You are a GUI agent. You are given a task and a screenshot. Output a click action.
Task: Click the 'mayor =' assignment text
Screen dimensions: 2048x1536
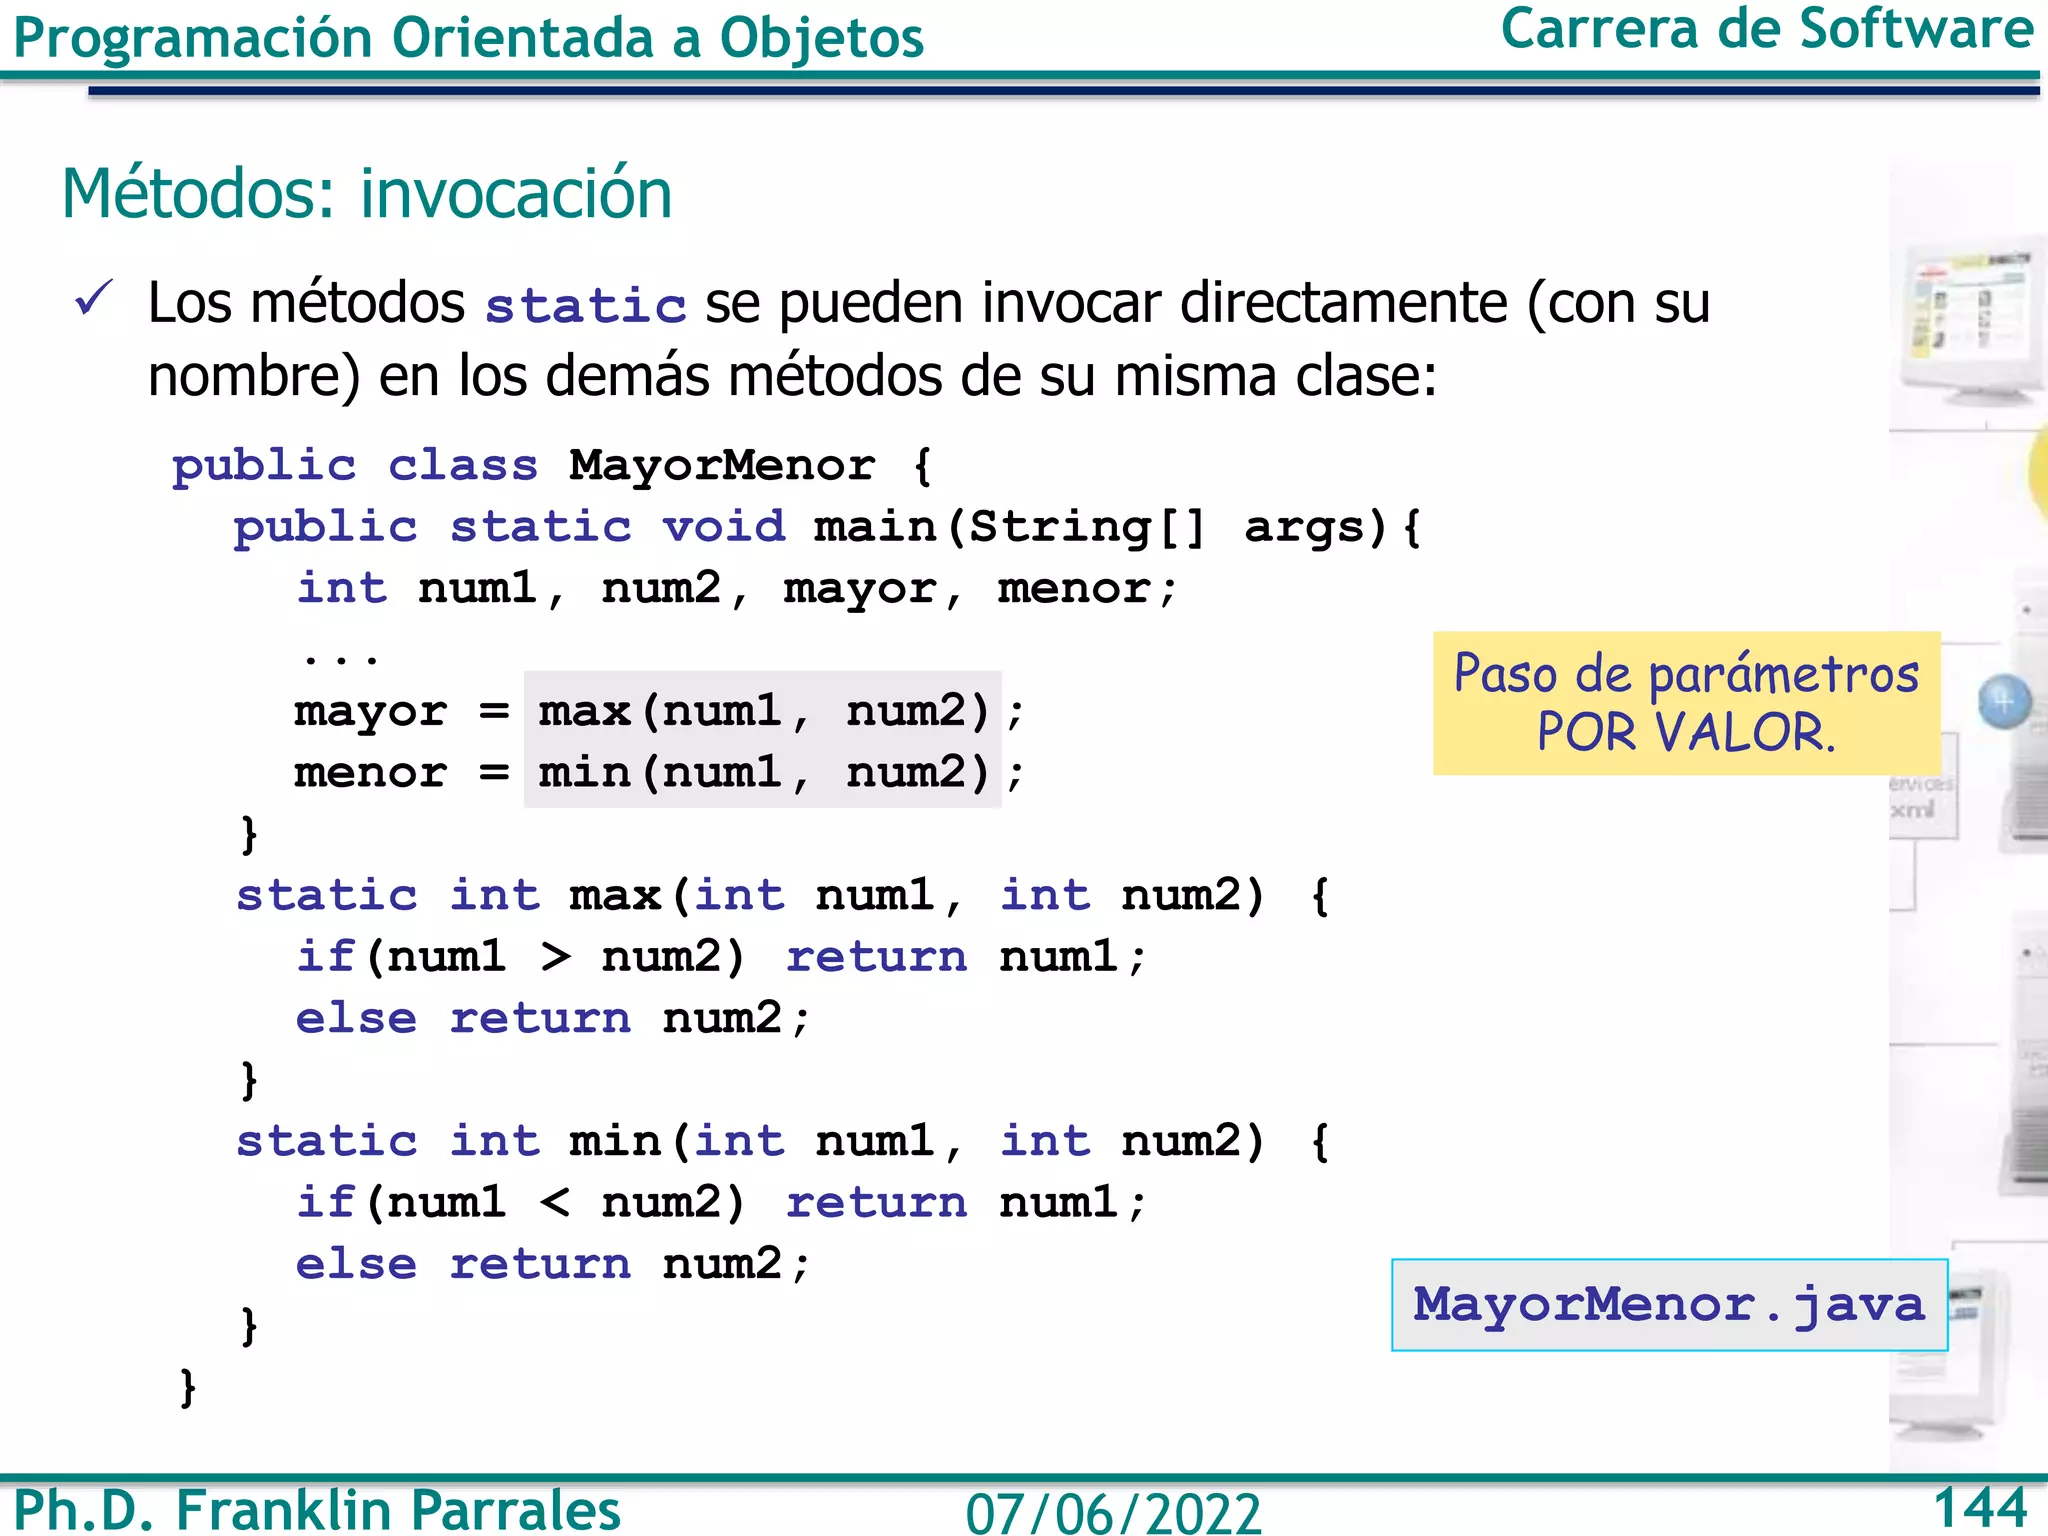pyautogui.click(x=402, y=712)
